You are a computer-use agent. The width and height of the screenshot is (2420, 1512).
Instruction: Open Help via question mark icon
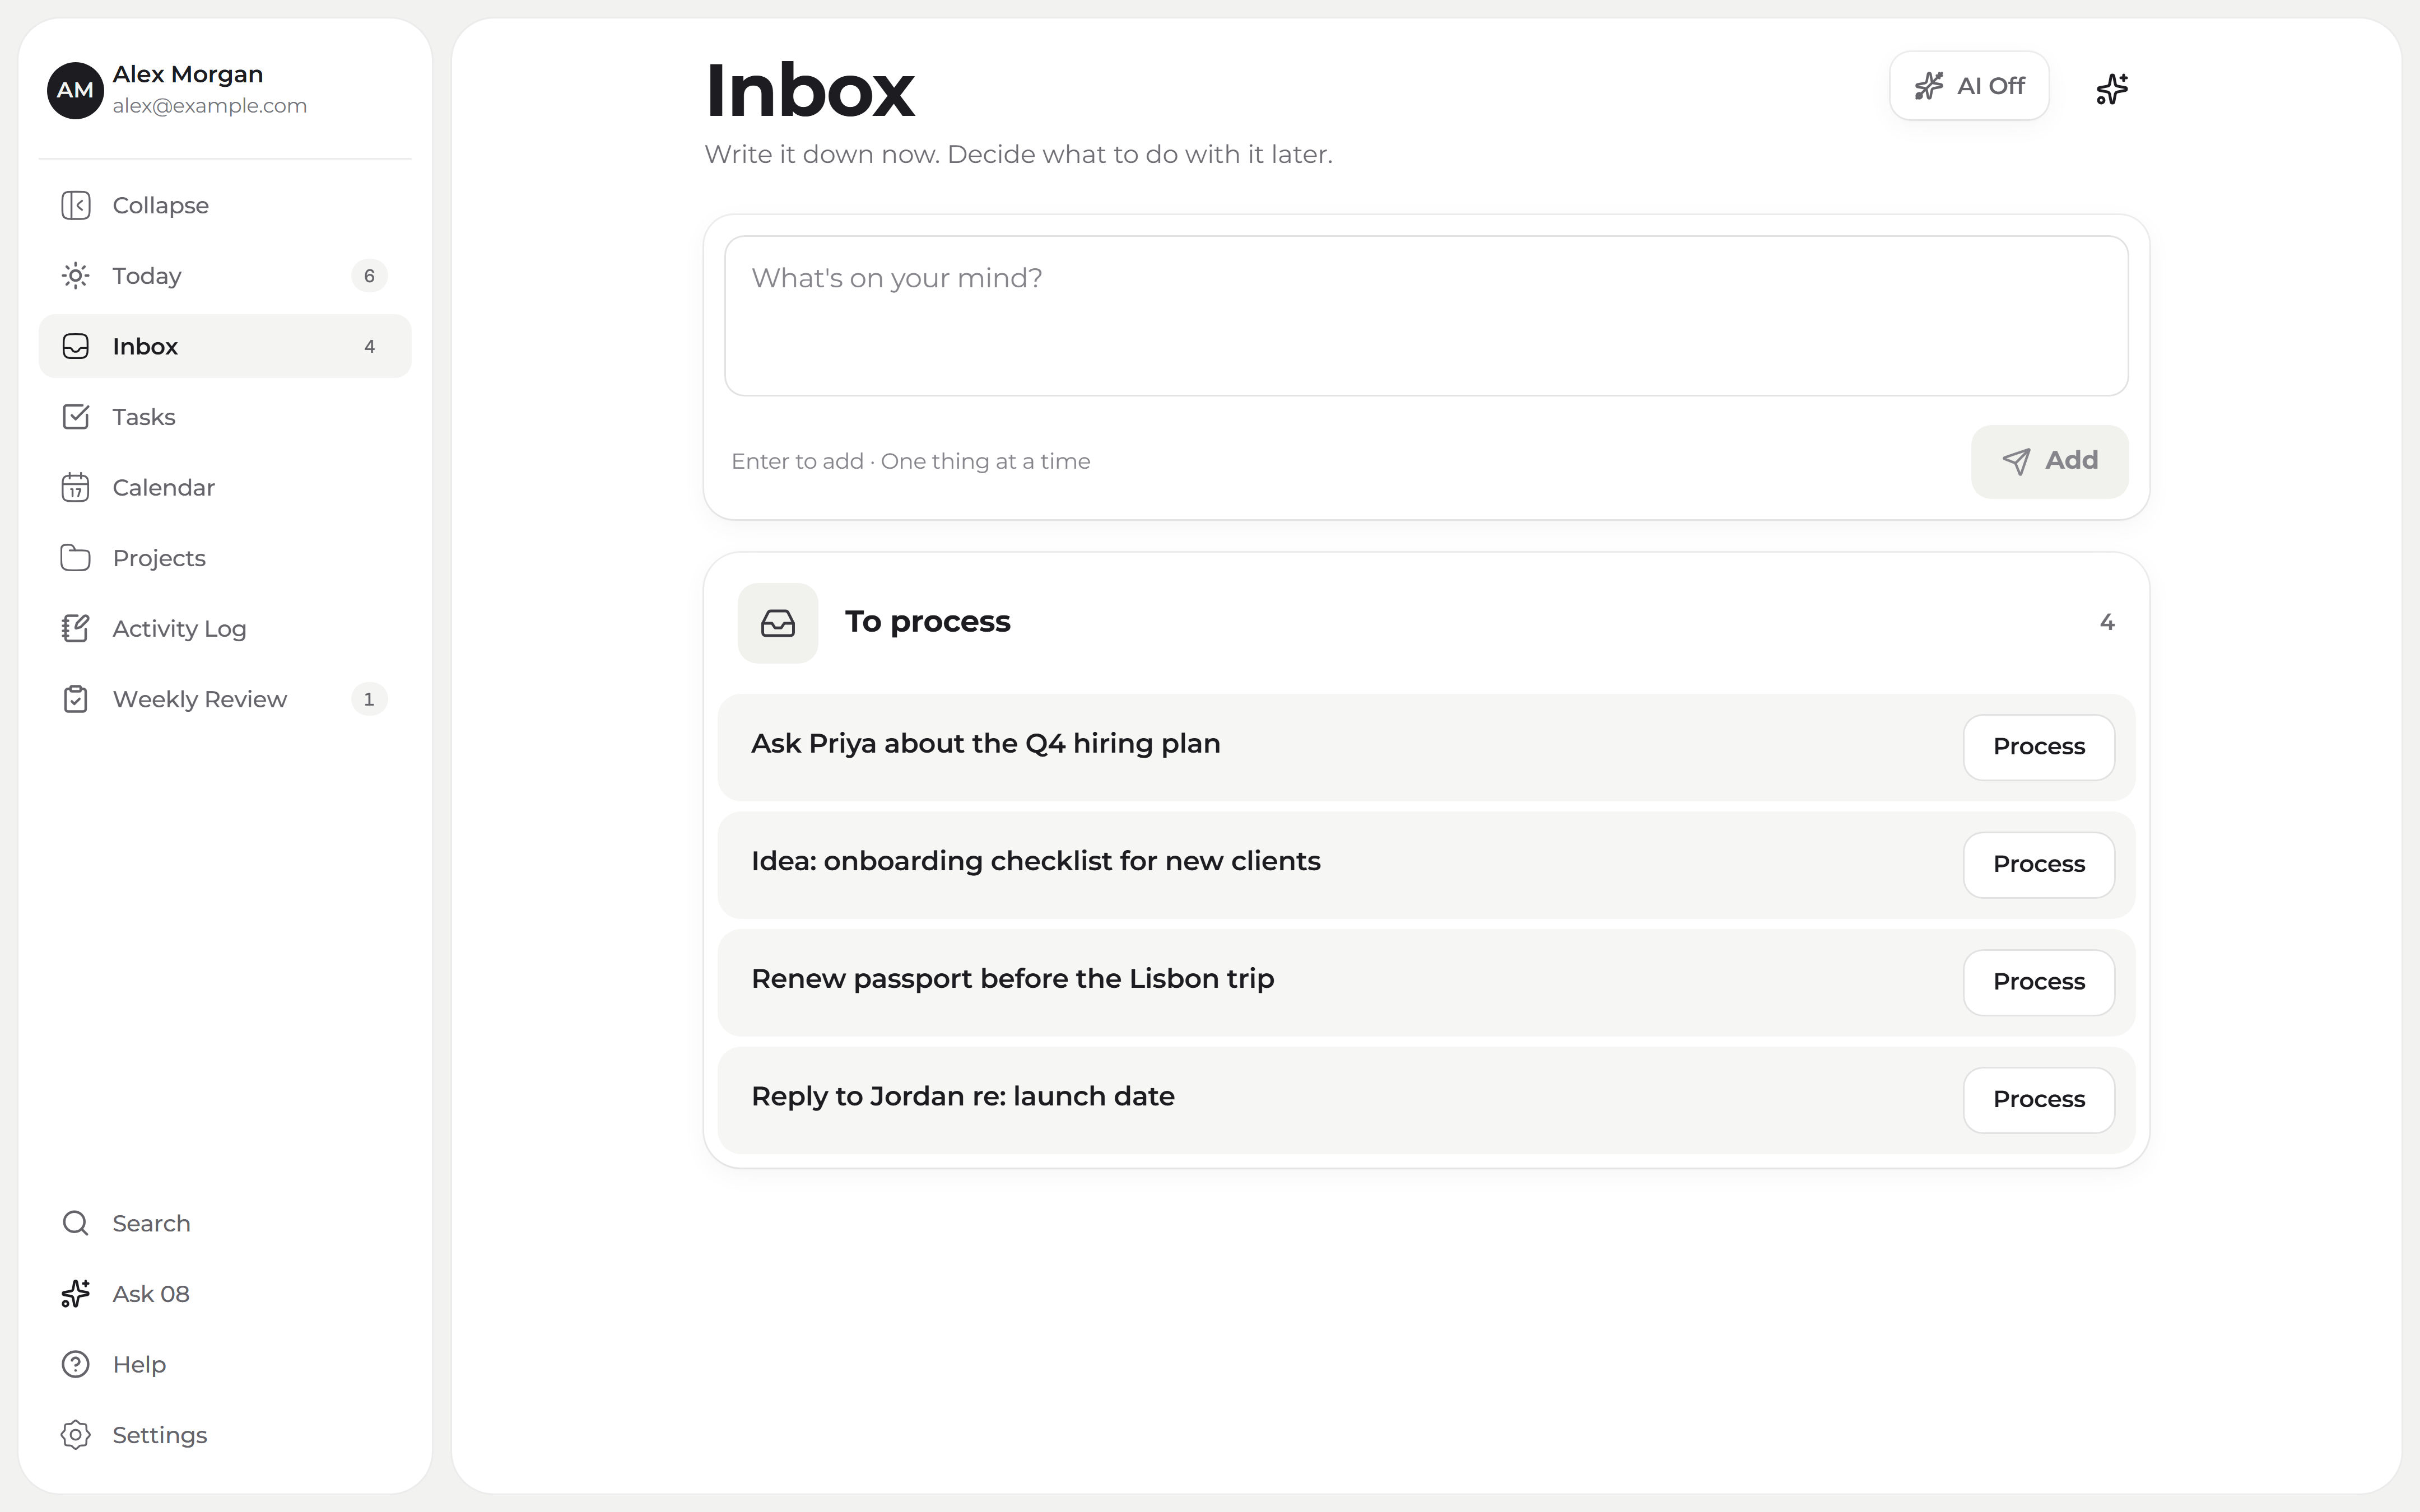[75, 1364]
